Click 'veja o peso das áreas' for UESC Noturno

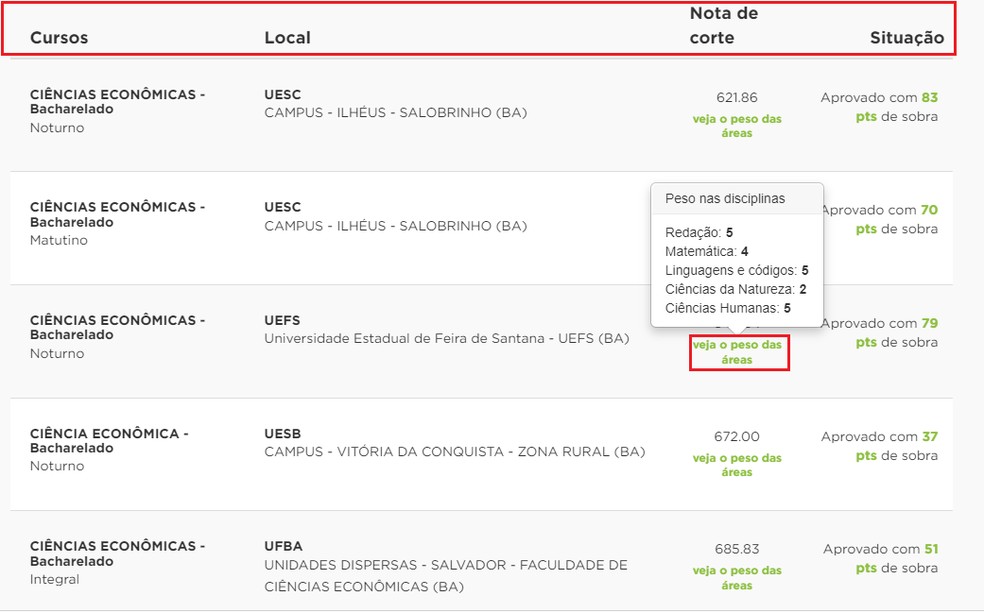click(x=739, y=125)
